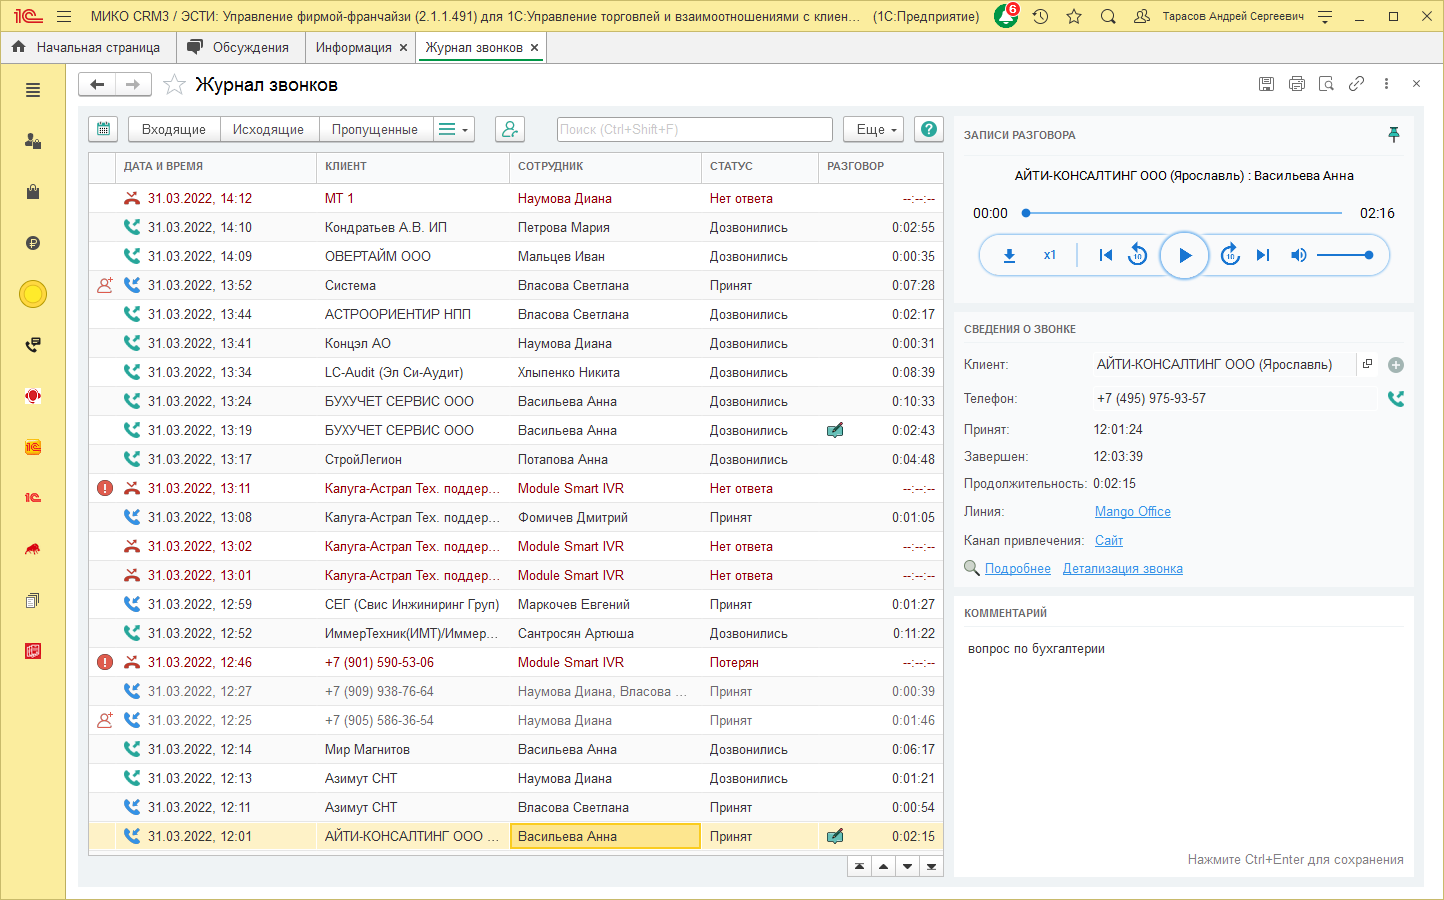Click the green contact person icon in toolbar
Viewport: 1444px width, 900px height.
tap(510, 130)
